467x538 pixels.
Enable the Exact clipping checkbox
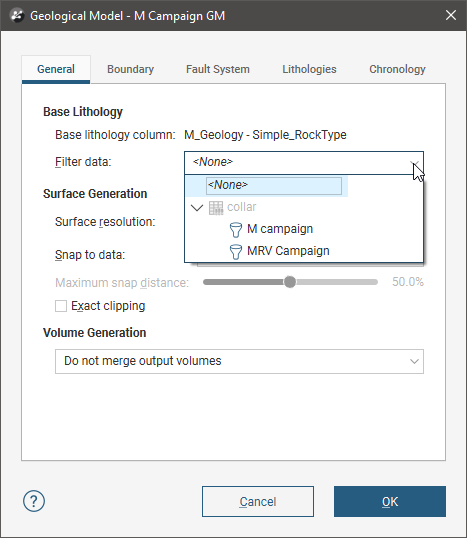pos(61,306)
